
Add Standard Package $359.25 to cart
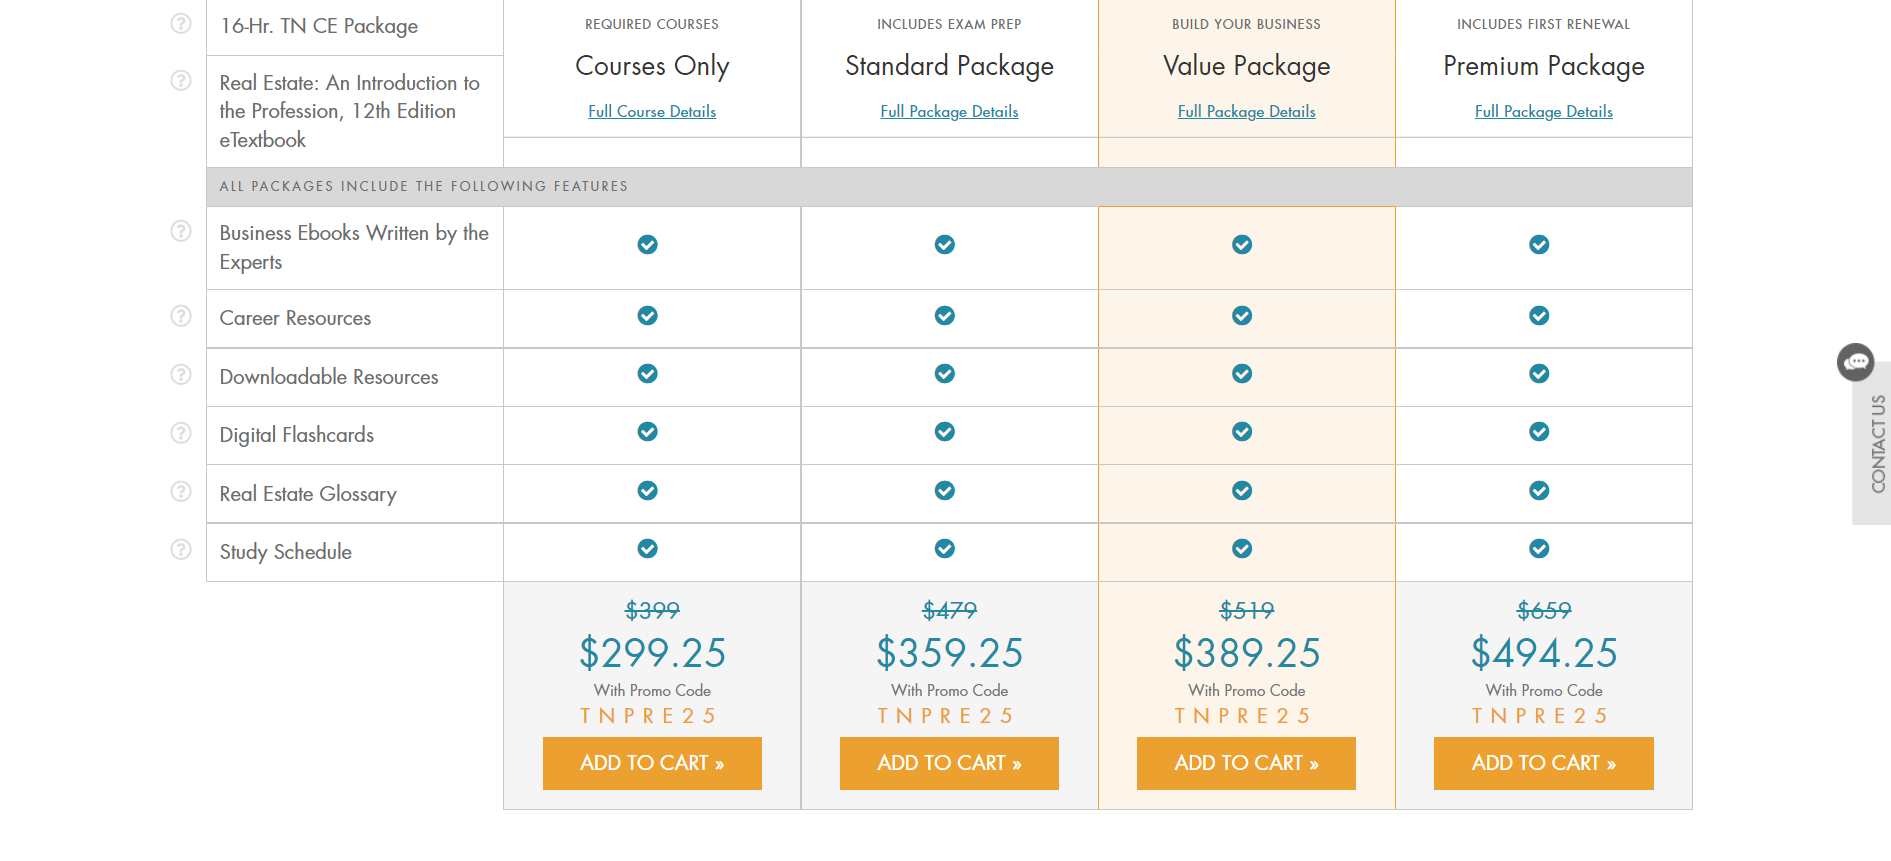[x=949, y=763]
